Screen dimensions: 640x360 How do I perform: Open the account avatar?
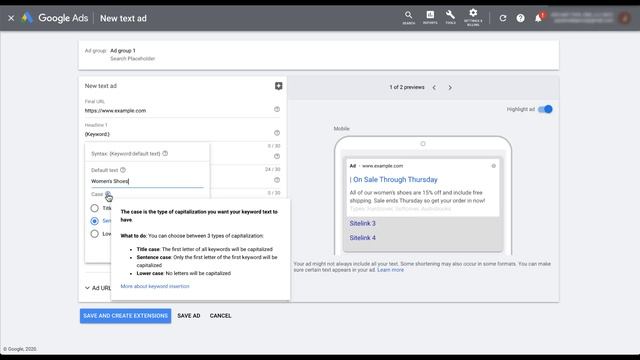click(x=624, y=18)
